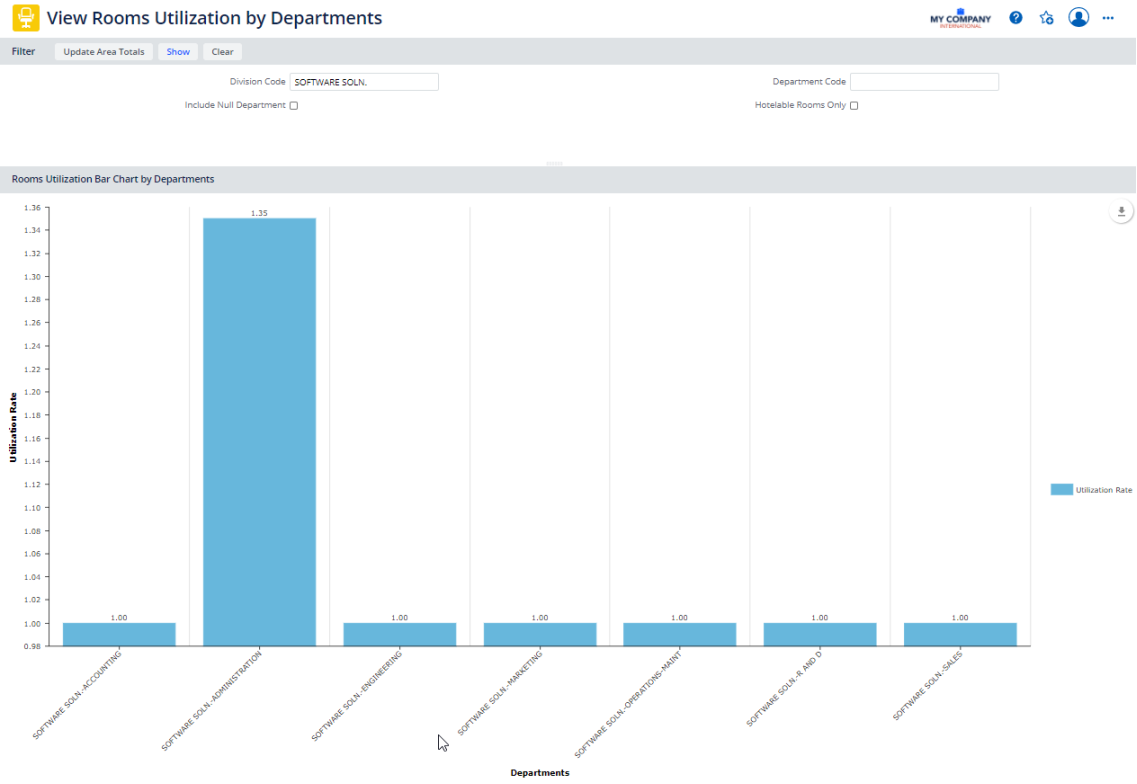Image resolution: width=1137 pixels, height=784 pixels.
Task: Open the Help icon in the header
Action: click(x=1015, y=17)
